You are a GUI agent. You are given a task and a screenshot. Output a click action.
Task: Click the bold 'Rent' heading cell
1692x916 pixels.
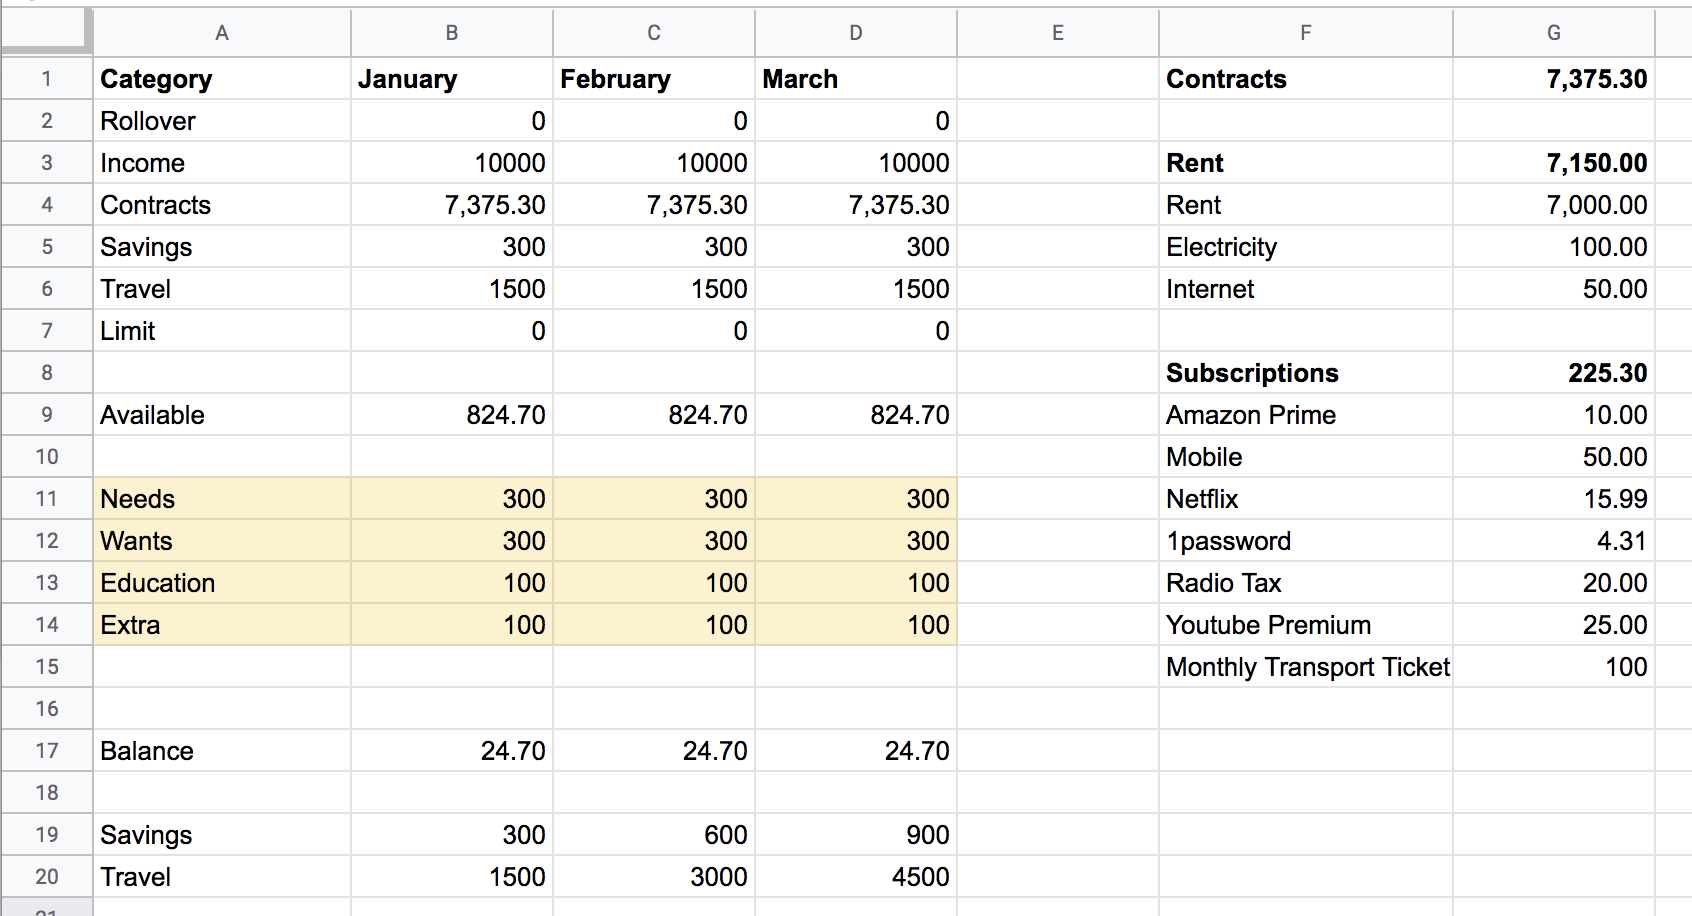(1306, 163)
